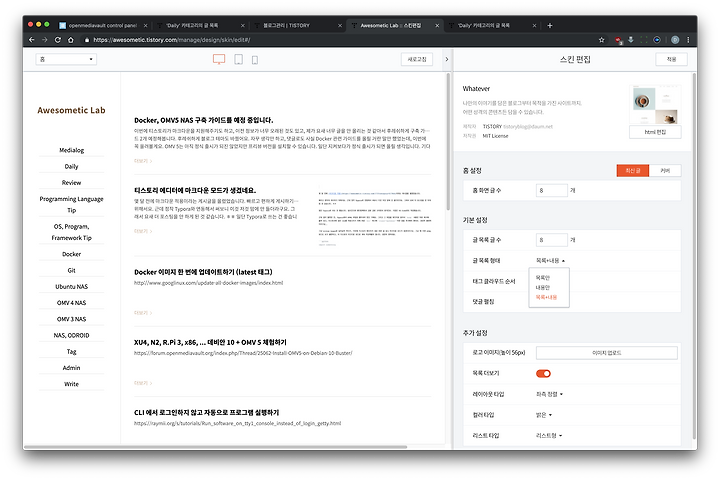Click 더보기 under the Docker 이미지 업데이트 post

click(x=143, y=313)
